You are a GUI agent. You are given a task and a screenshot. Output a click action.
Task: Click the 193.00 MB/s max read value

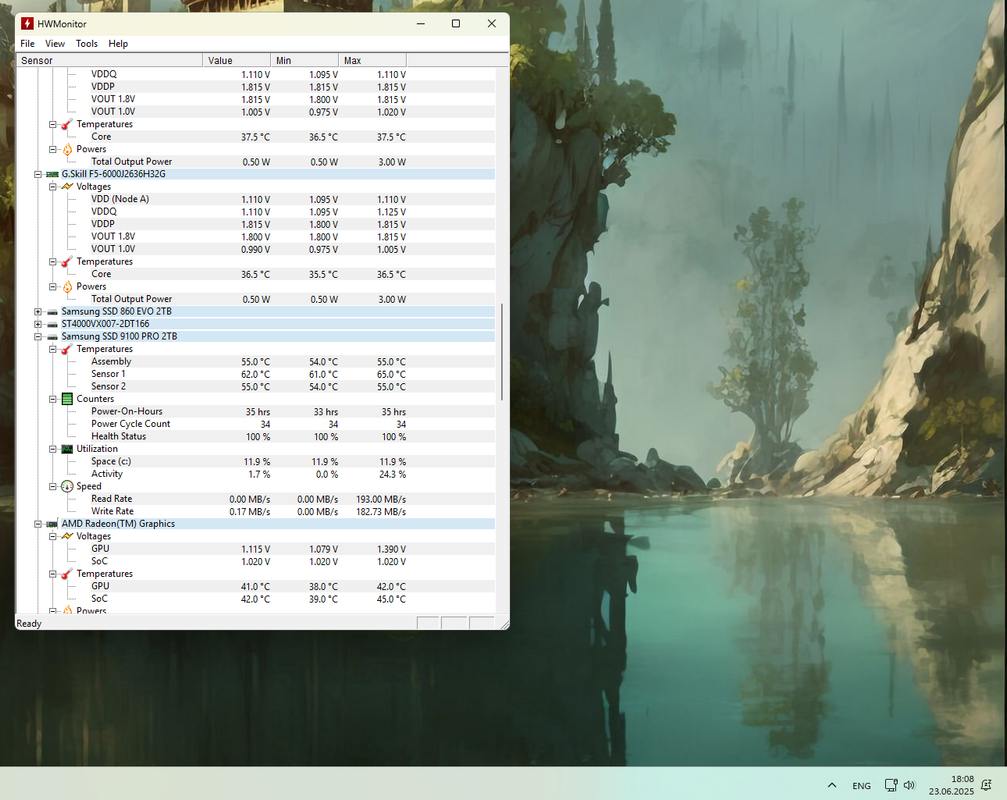coord(381,500)
